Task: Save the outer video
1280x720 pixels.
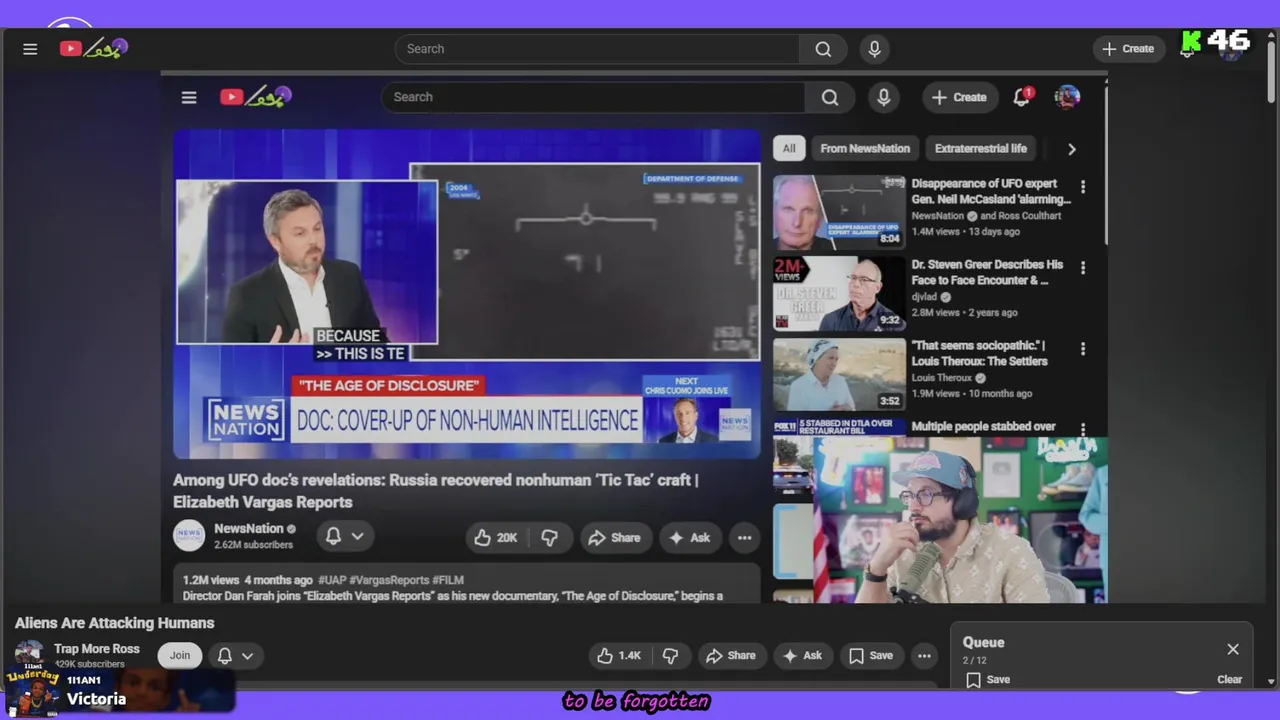Action: click(870, 655)
